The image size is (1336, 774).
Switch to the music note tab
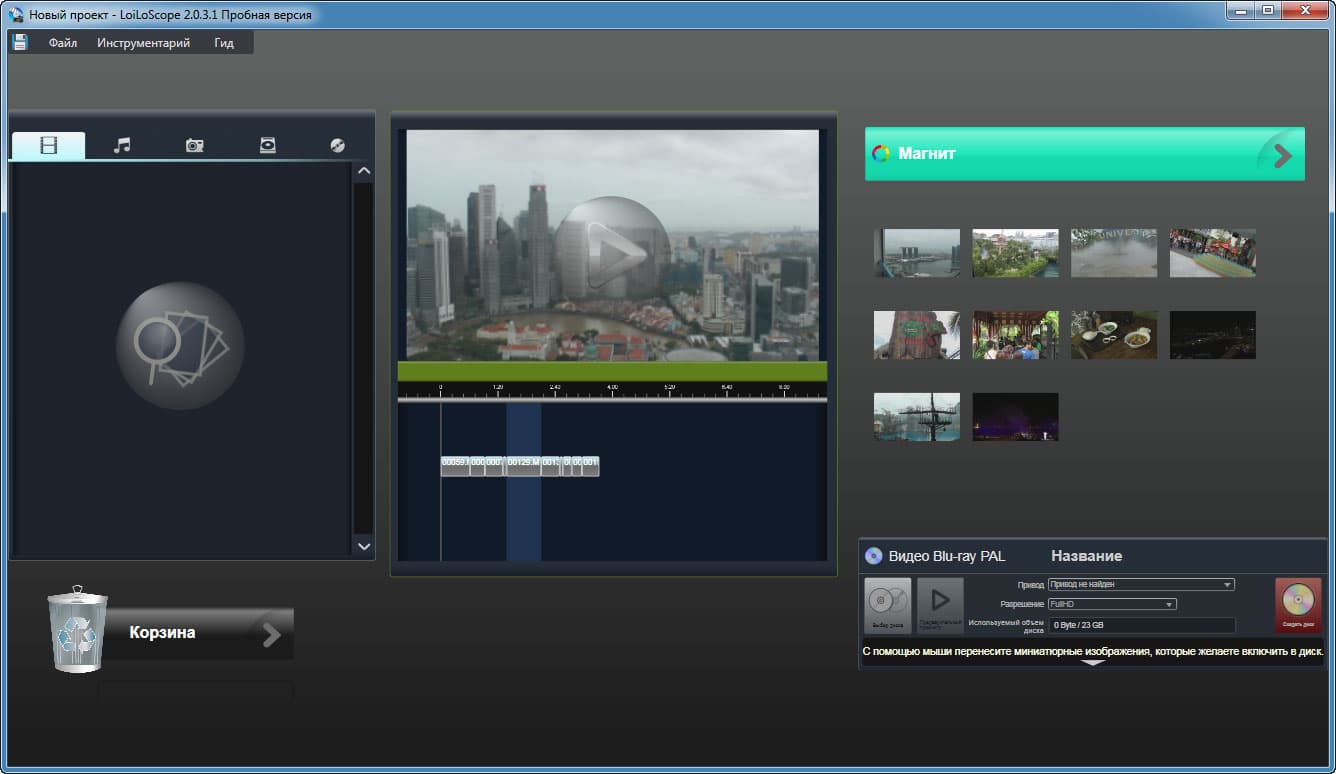122,145
